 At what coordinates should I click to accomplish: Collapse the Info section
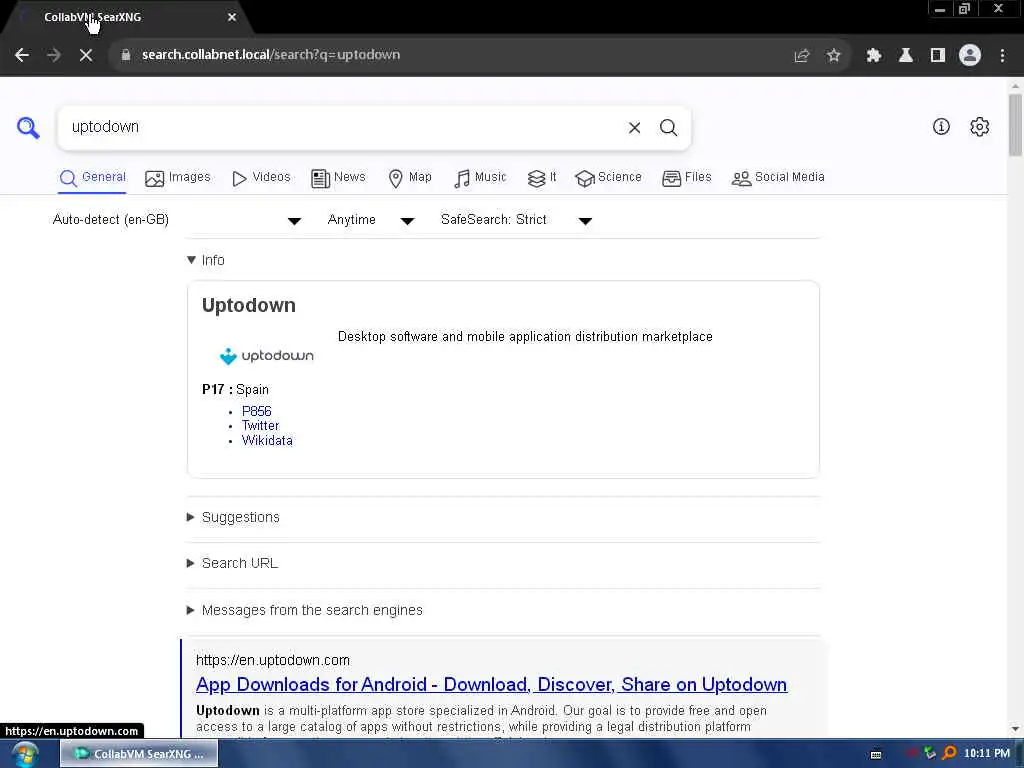pos(206,260)
